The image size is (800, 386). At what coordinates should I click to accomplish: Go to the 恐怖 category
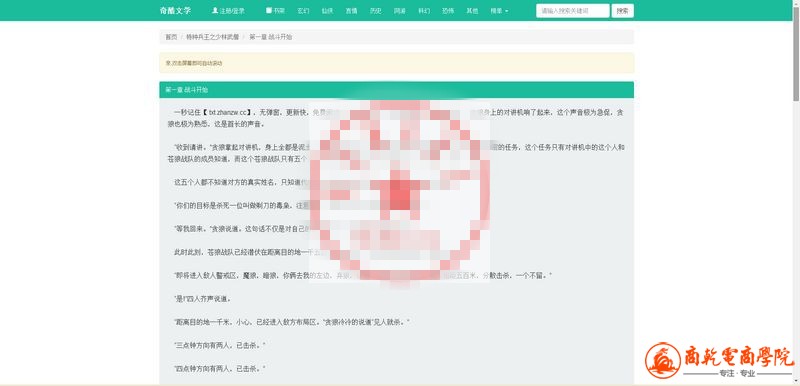click(x=448, y=11)
